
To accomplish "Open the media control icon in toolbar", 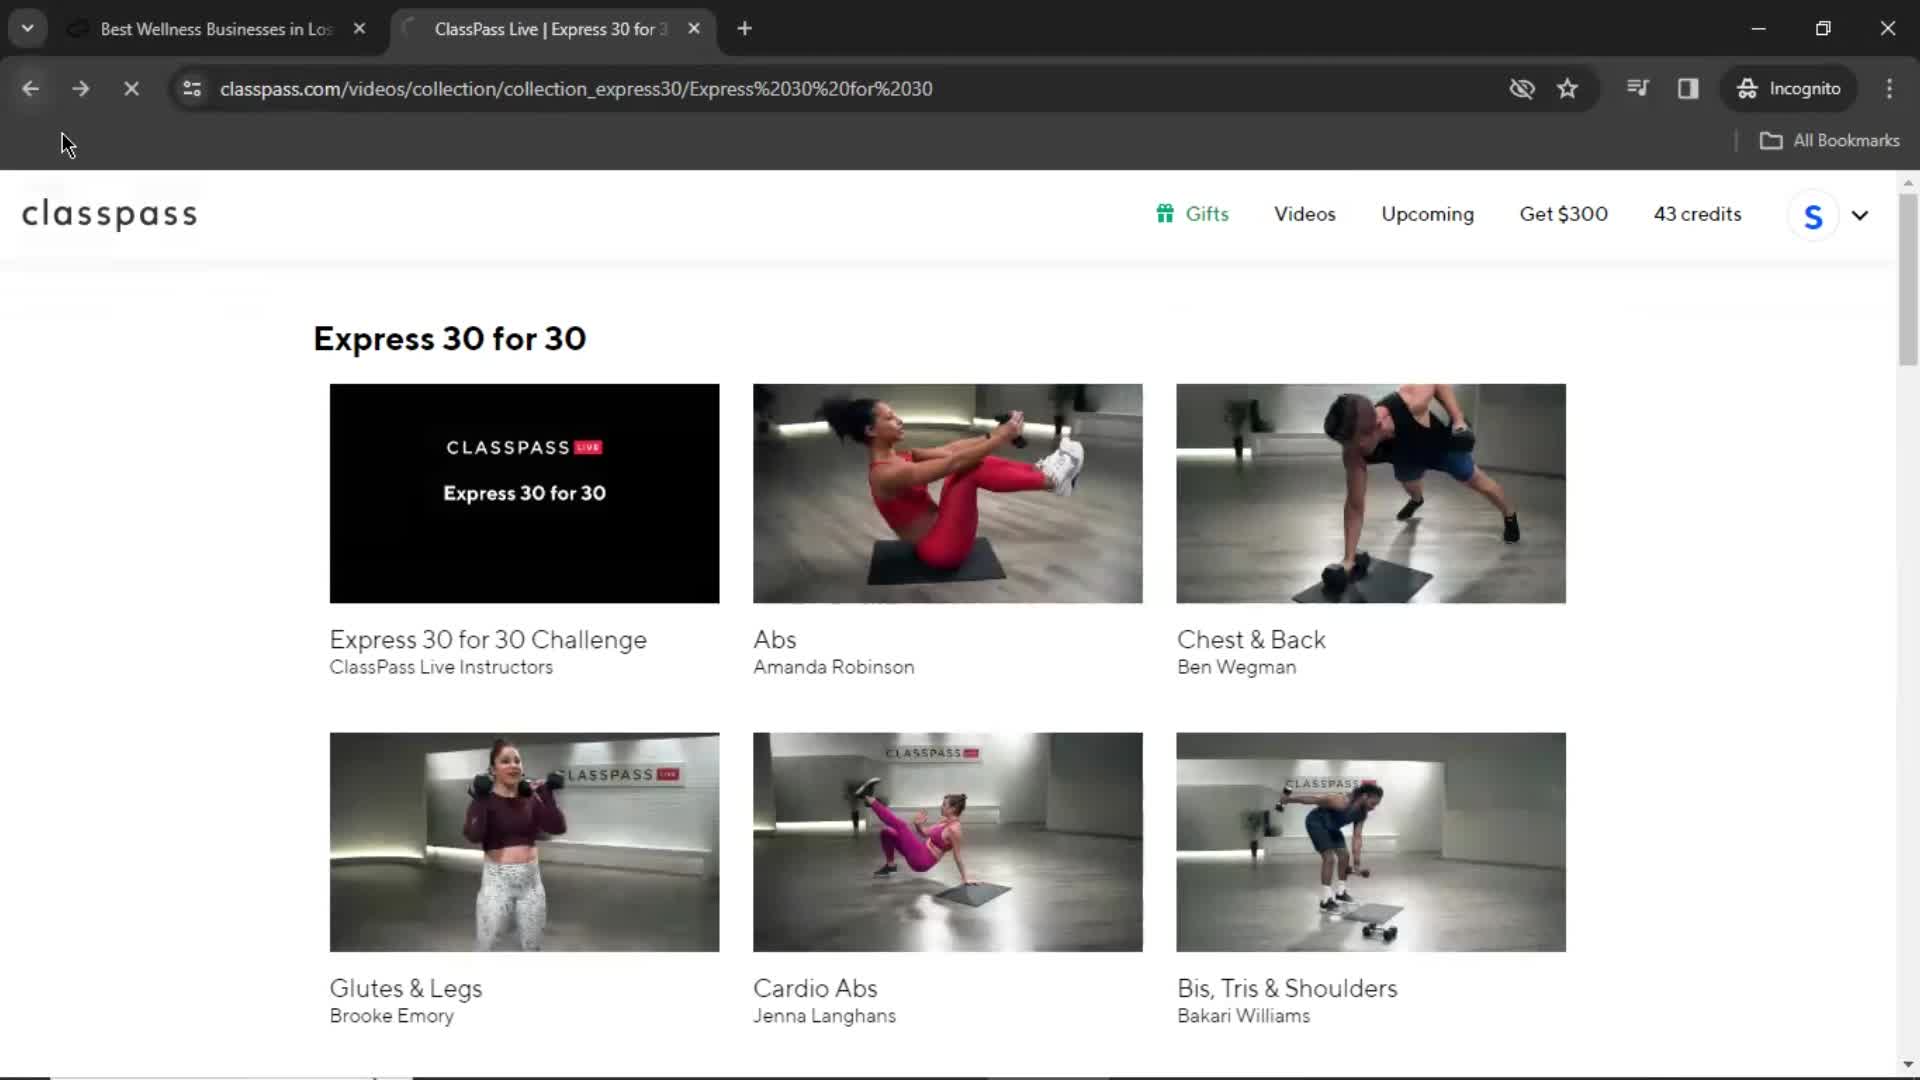I will [1637, 89].
